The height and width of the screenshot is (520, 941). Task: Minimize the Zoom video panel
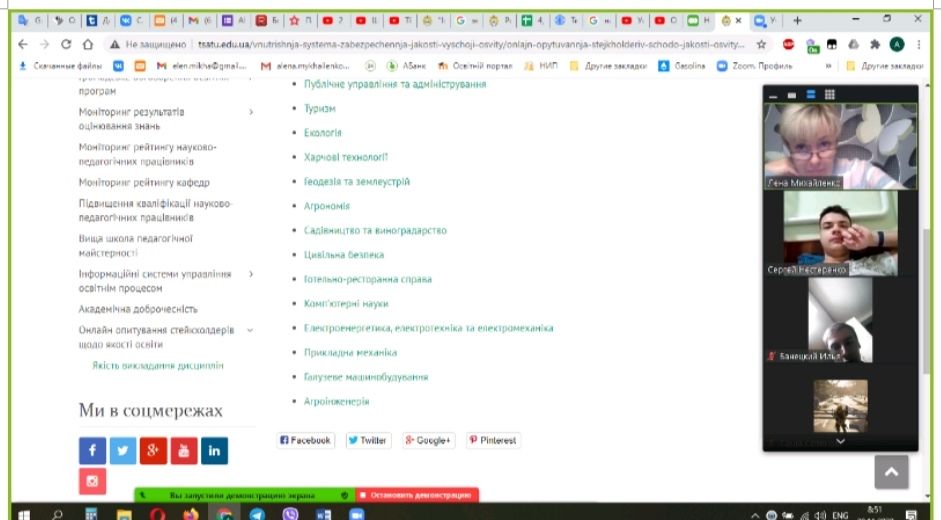click(x=773, y=95)
